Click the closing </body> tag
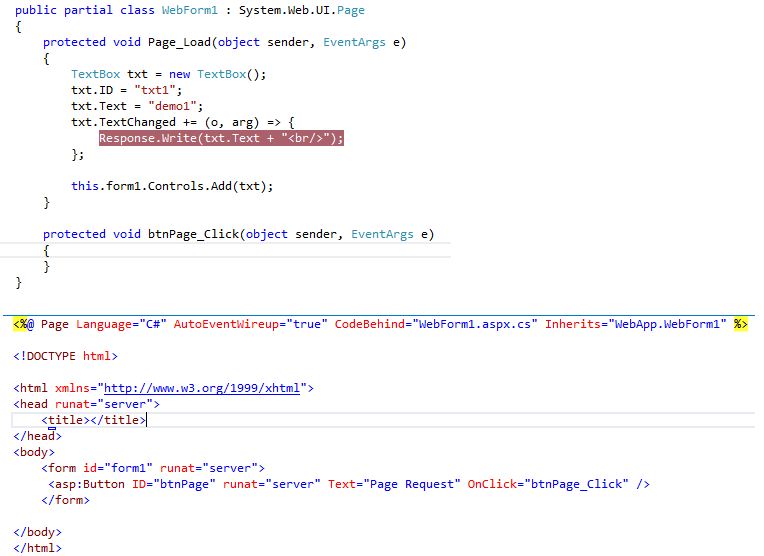 coord(38,532)
